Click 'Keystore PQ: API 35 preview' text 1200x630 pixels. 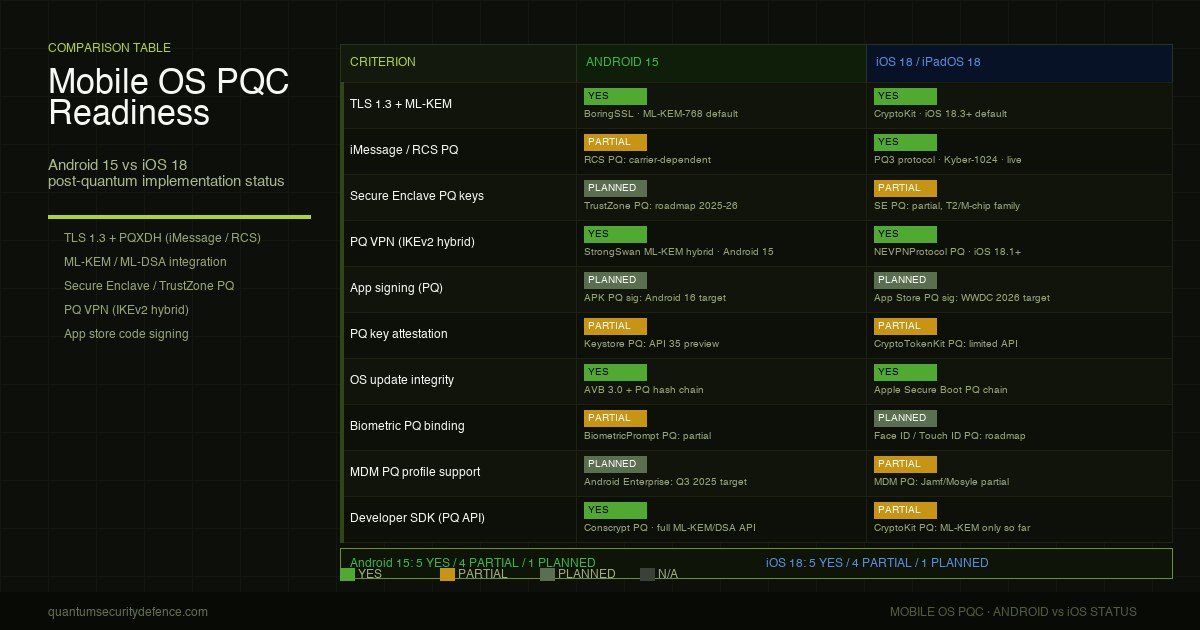point(651,344)
